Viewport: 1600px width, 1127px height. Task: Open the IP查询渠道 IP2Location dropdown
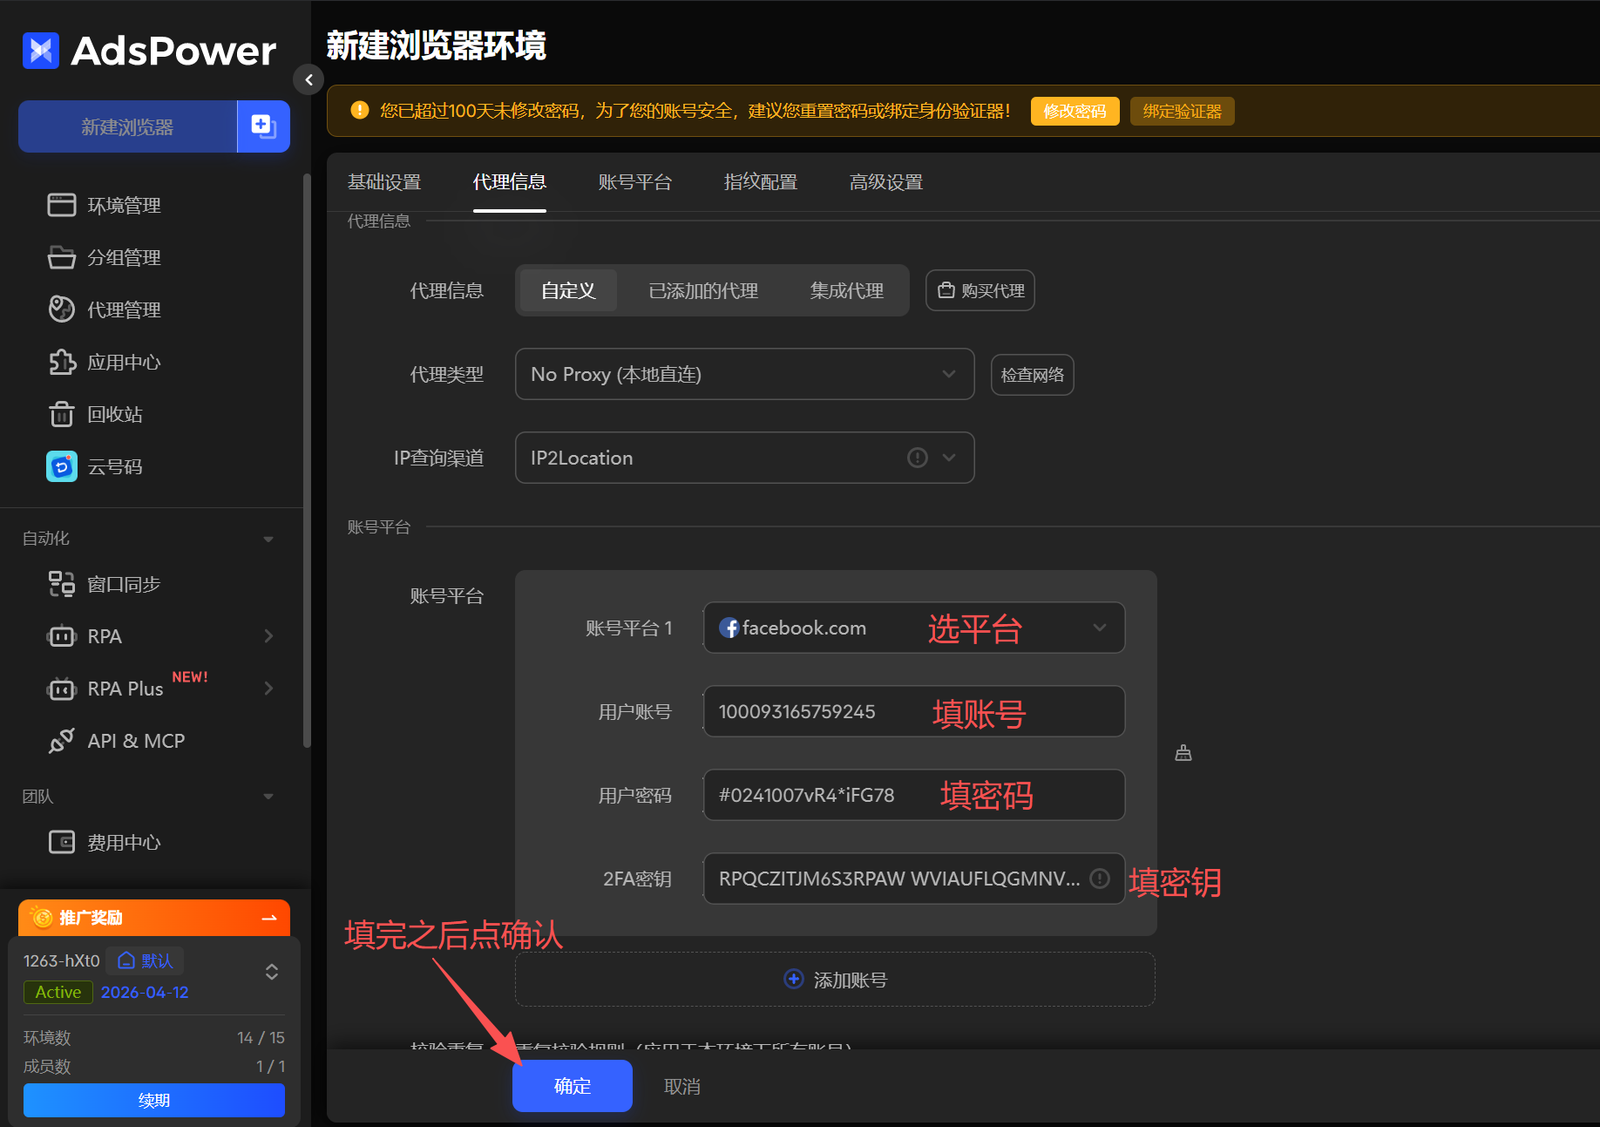(x=745, y=458)
